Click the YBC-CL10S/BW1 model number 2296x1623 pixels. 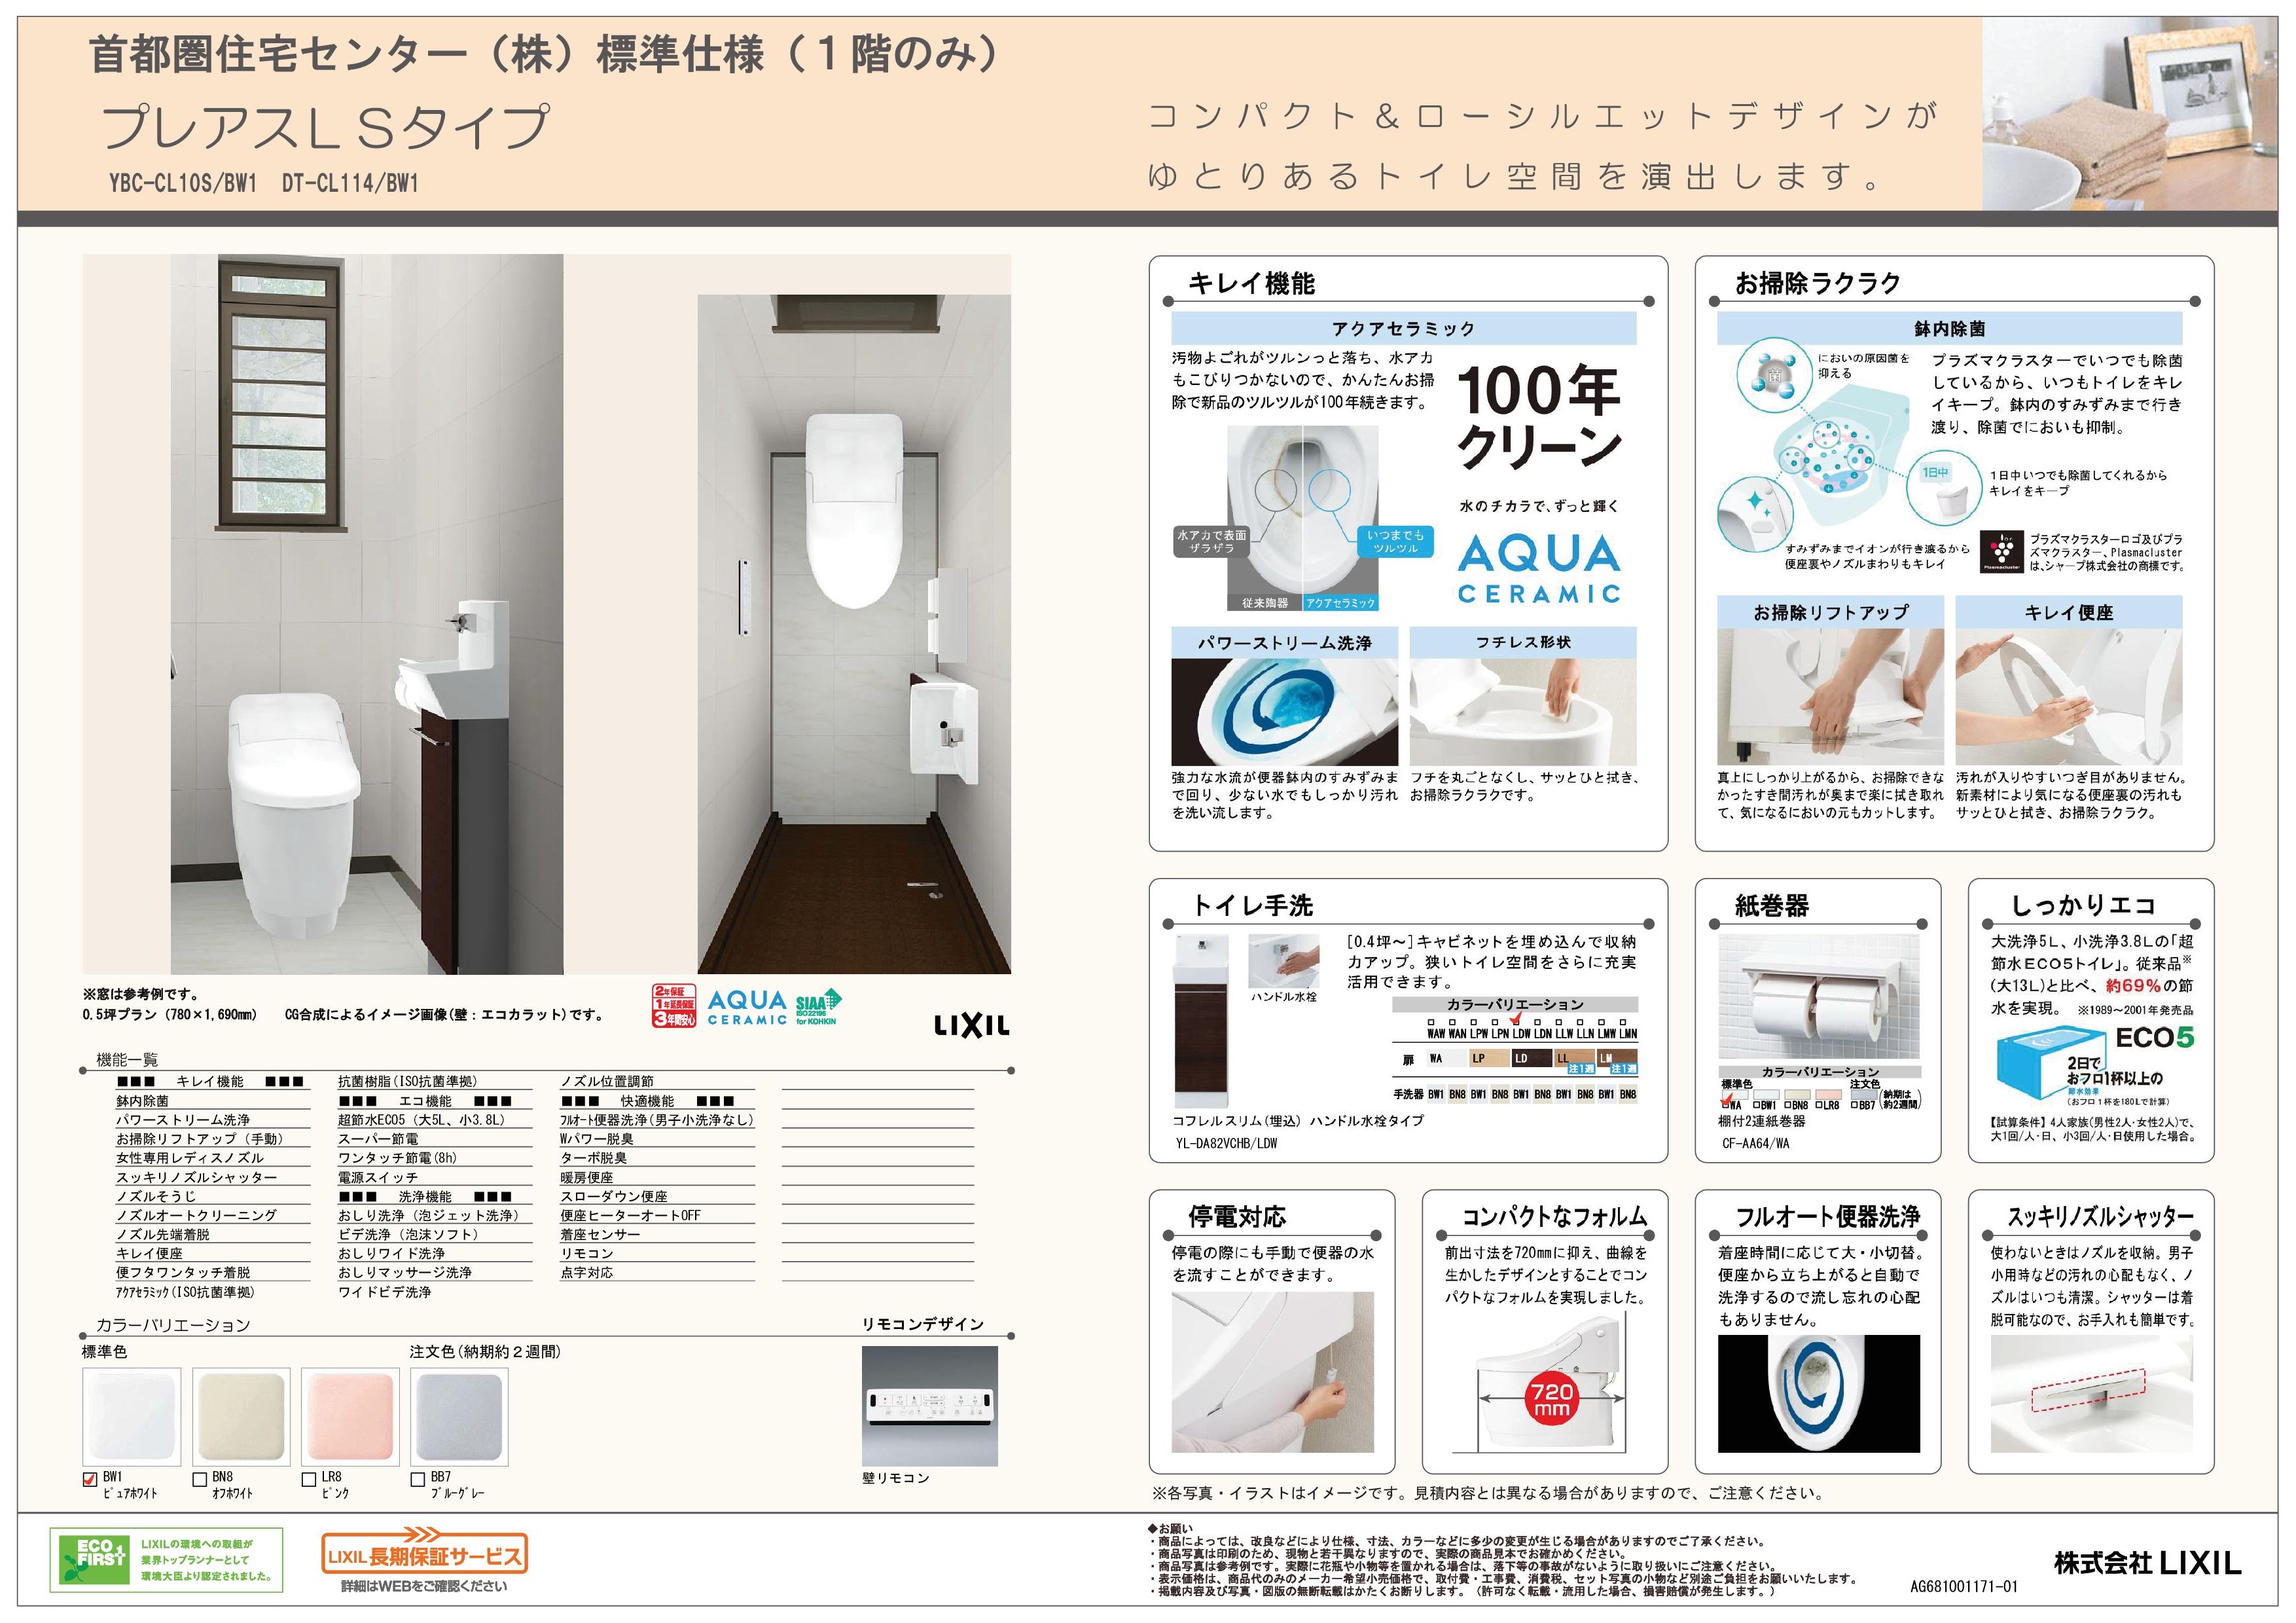click(x=183, y=183)
